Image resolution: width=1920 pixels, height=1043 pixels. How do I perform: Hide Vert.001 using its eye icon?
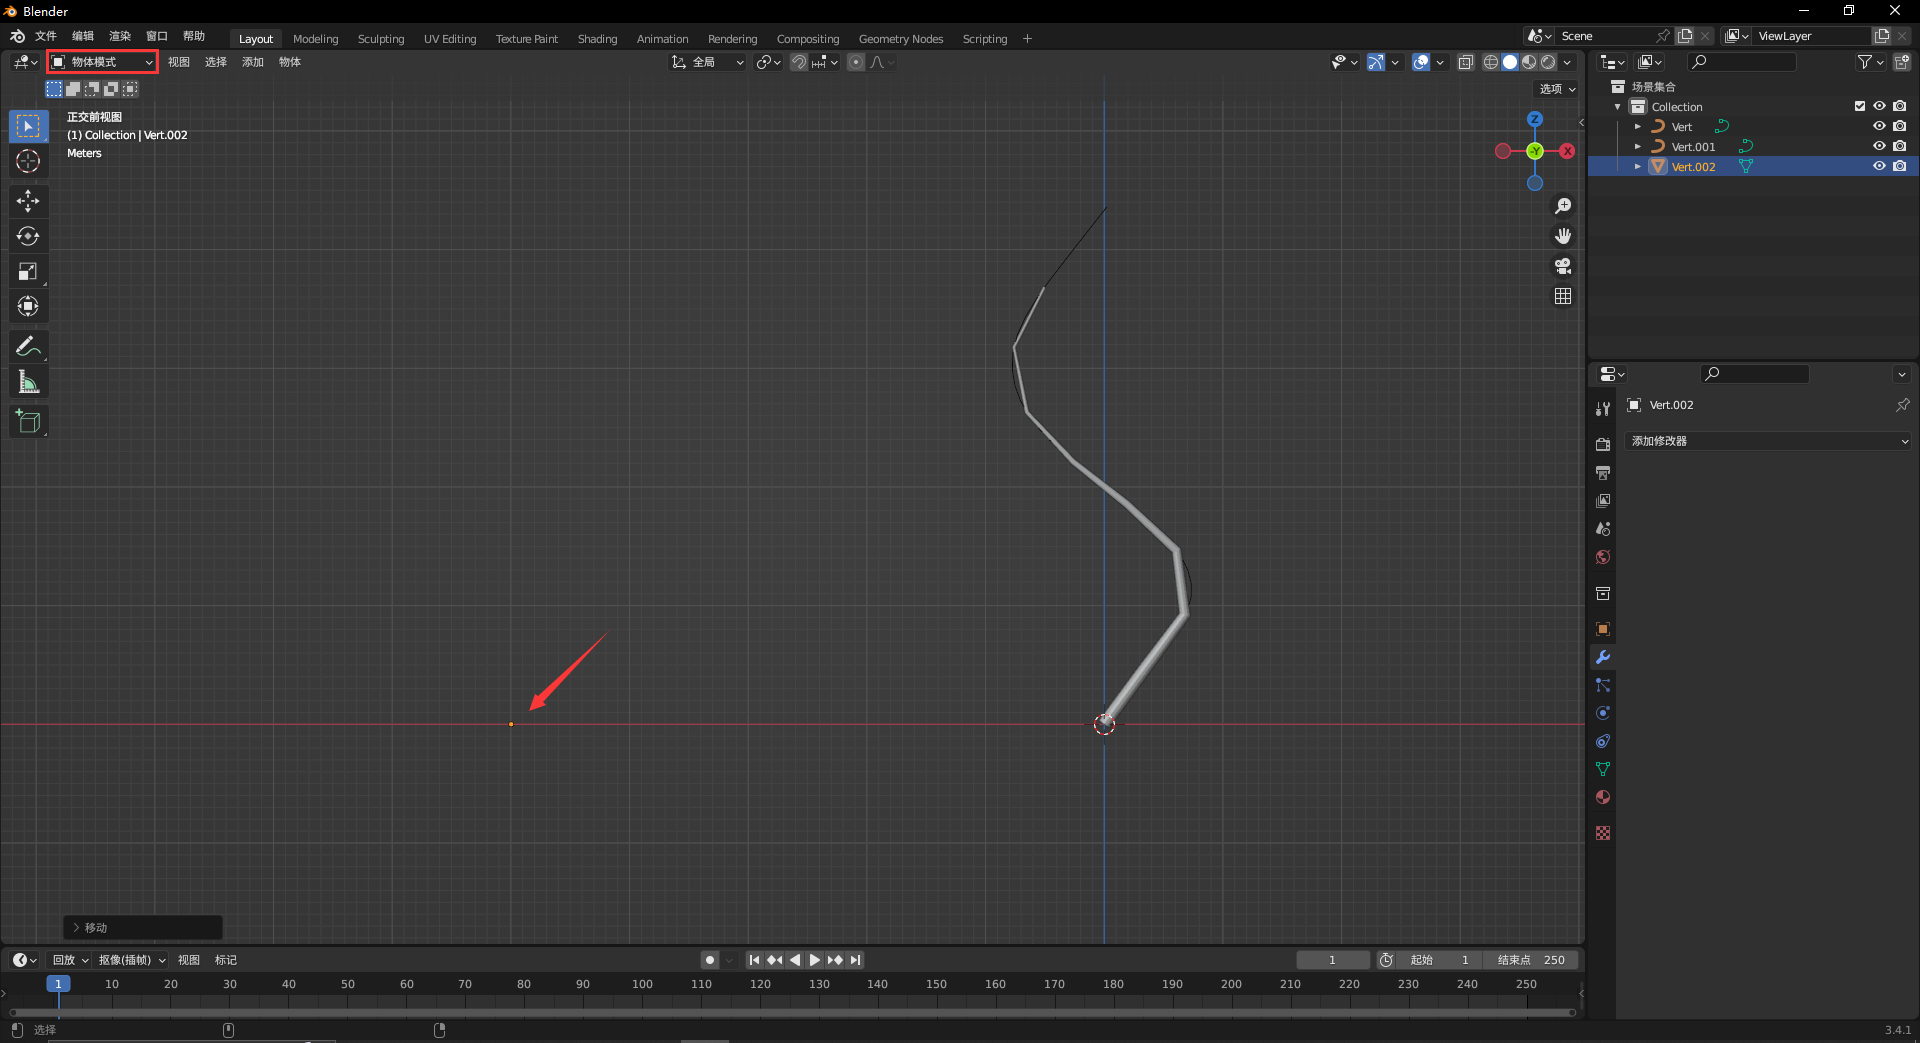1879,146
